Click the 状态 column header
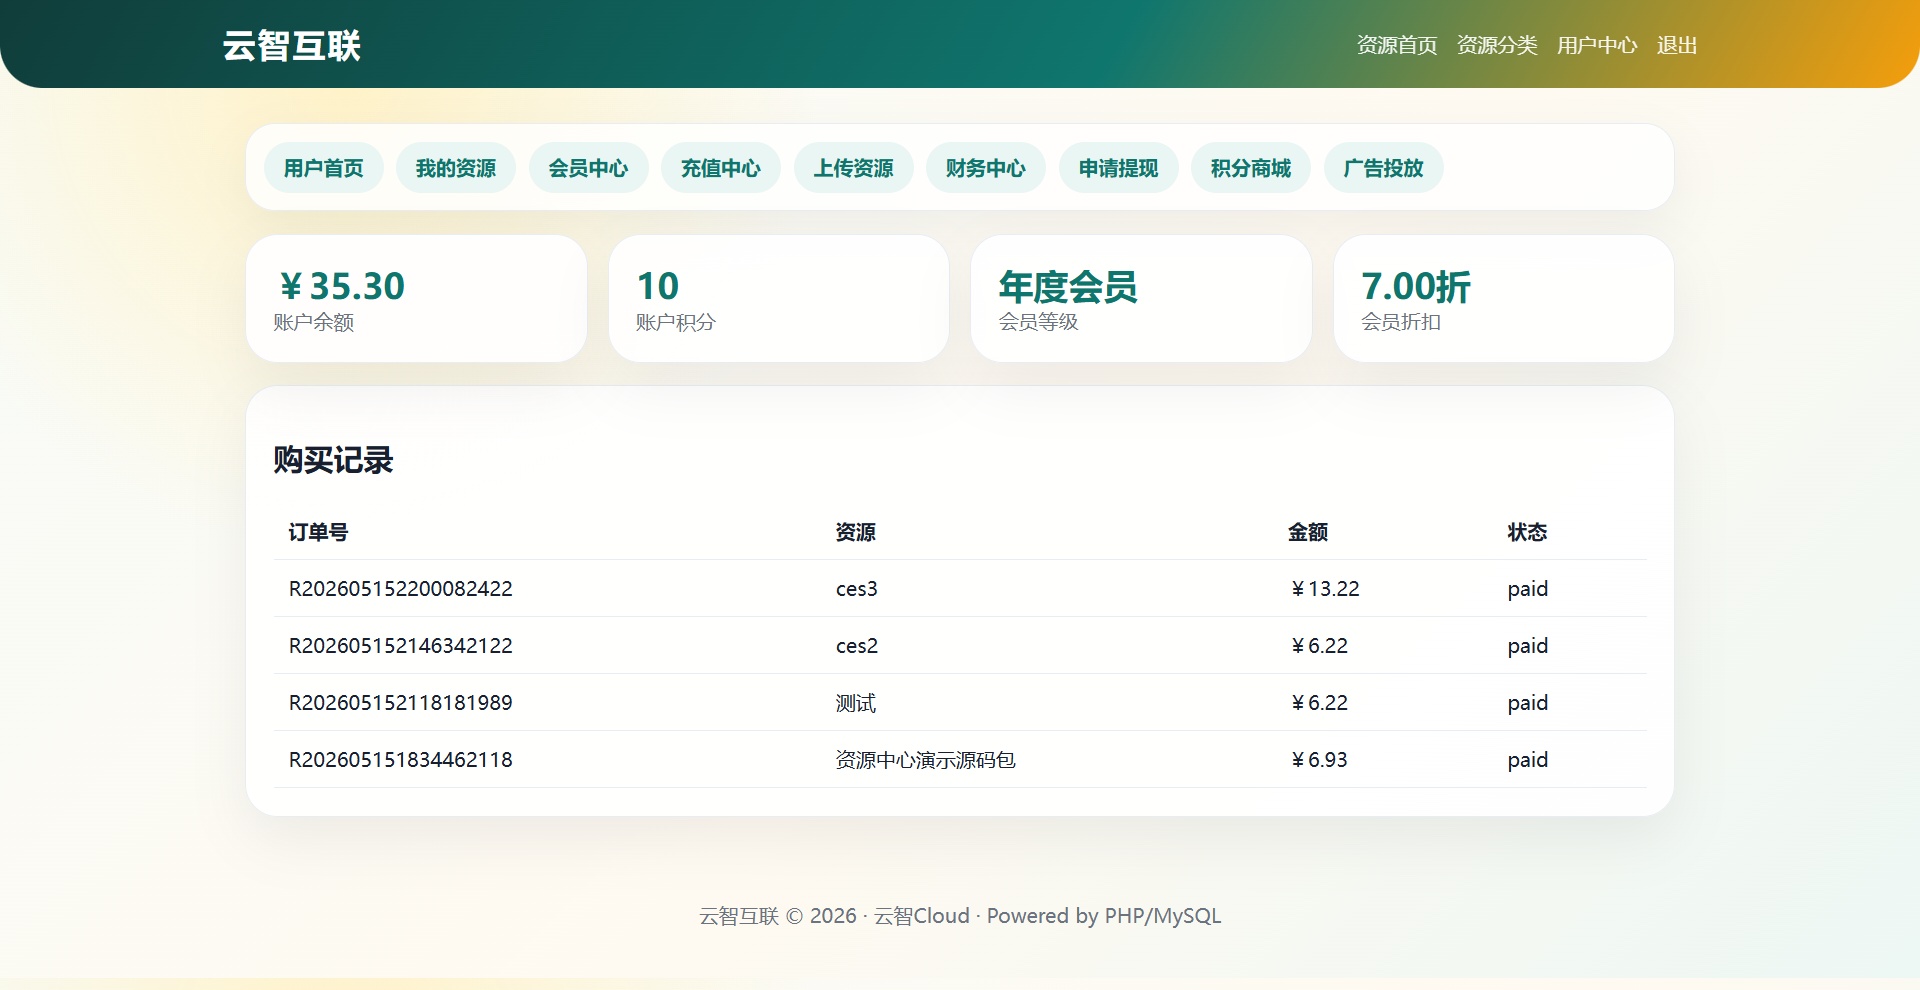Image resolution: width=1920 pixels, height=990 pixels. click(1527, 532)
